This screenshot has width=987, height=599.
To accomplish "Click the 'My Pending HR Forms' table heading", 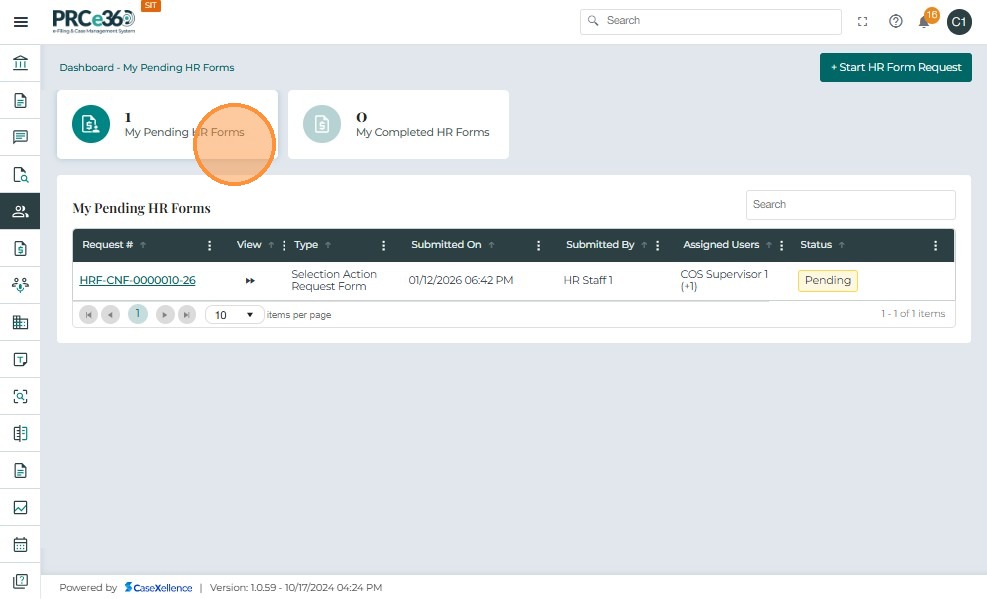I will click(142, 208).
